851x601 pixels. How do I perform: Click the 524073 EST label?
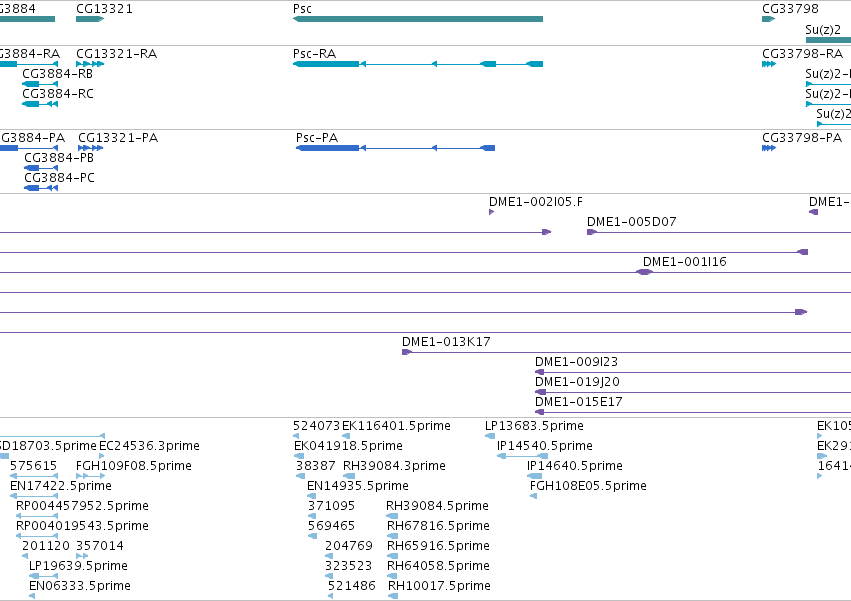point(316,426)
